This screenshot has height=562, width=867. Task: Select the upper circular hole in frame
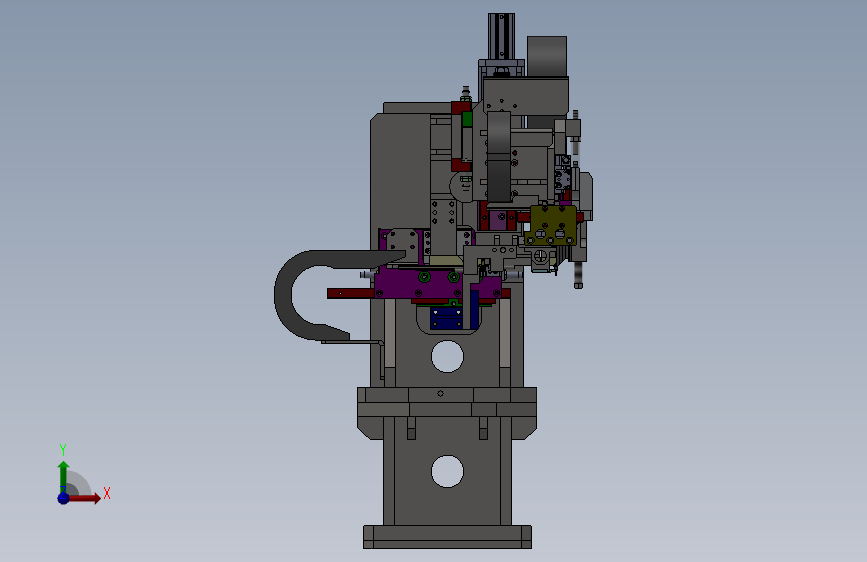tap(447, 356)
